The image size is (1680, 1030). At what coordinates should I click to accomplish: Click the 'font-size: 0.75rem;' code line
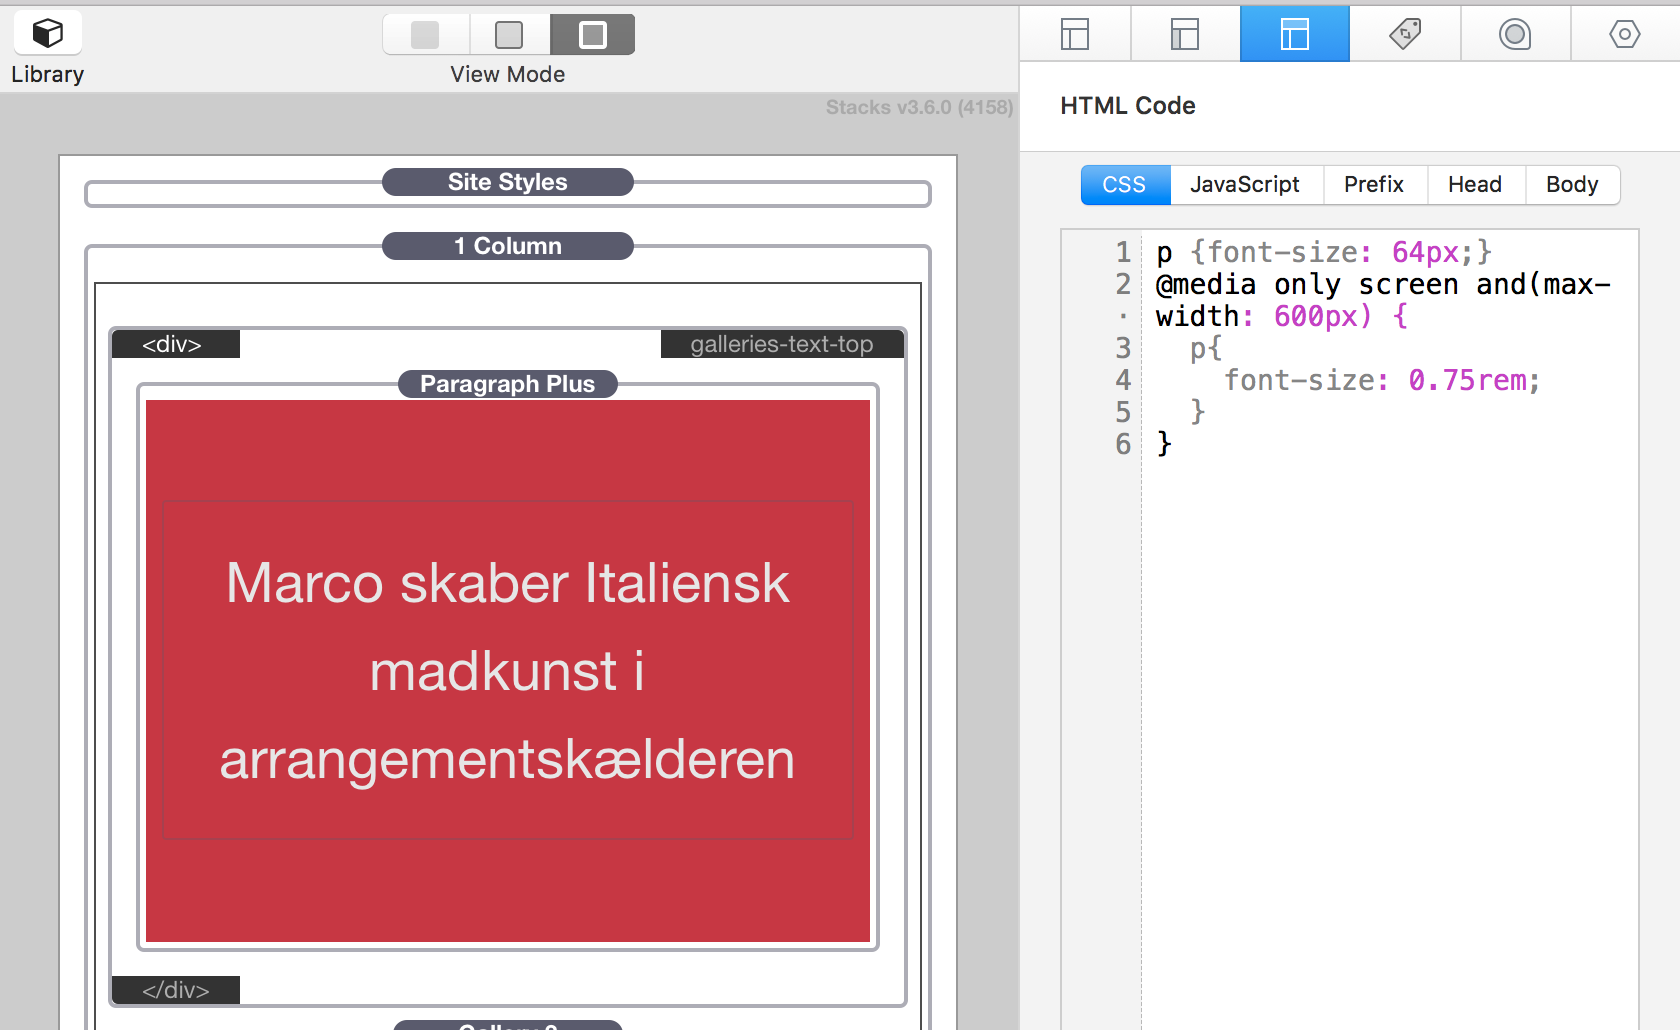1382,381
